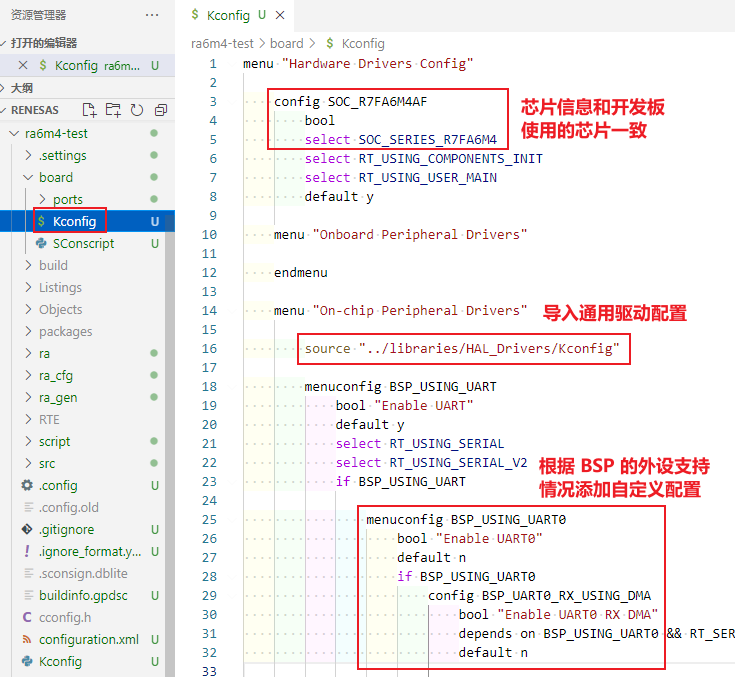This screenshot has height=677, width=735.
Task: Refresh the RENESAS explorer tree
Action: tap(137, 110)
